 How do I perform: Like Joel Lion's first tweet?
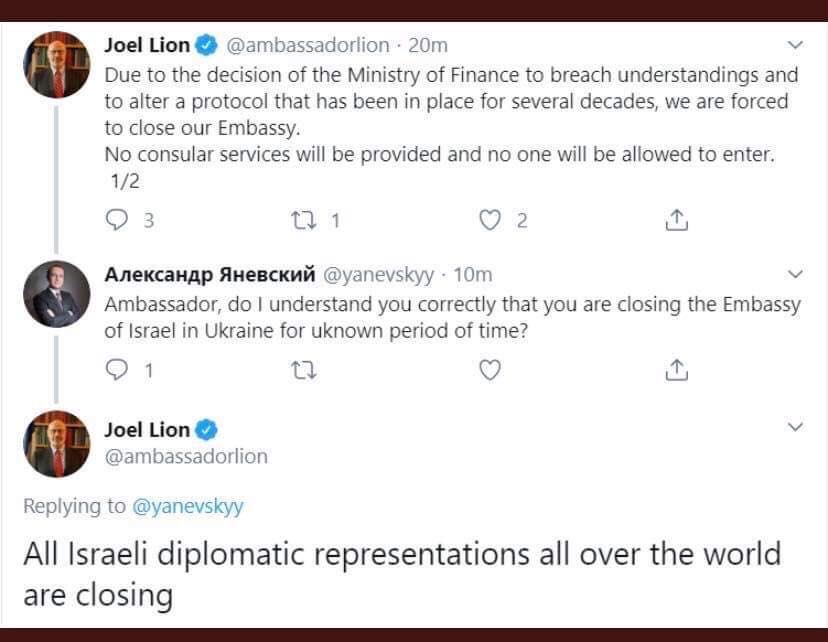(x=489, y=220)
